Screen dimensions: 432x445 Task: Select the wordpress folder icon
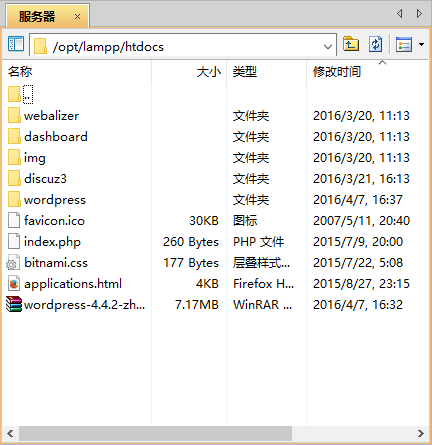coord(14,200)
